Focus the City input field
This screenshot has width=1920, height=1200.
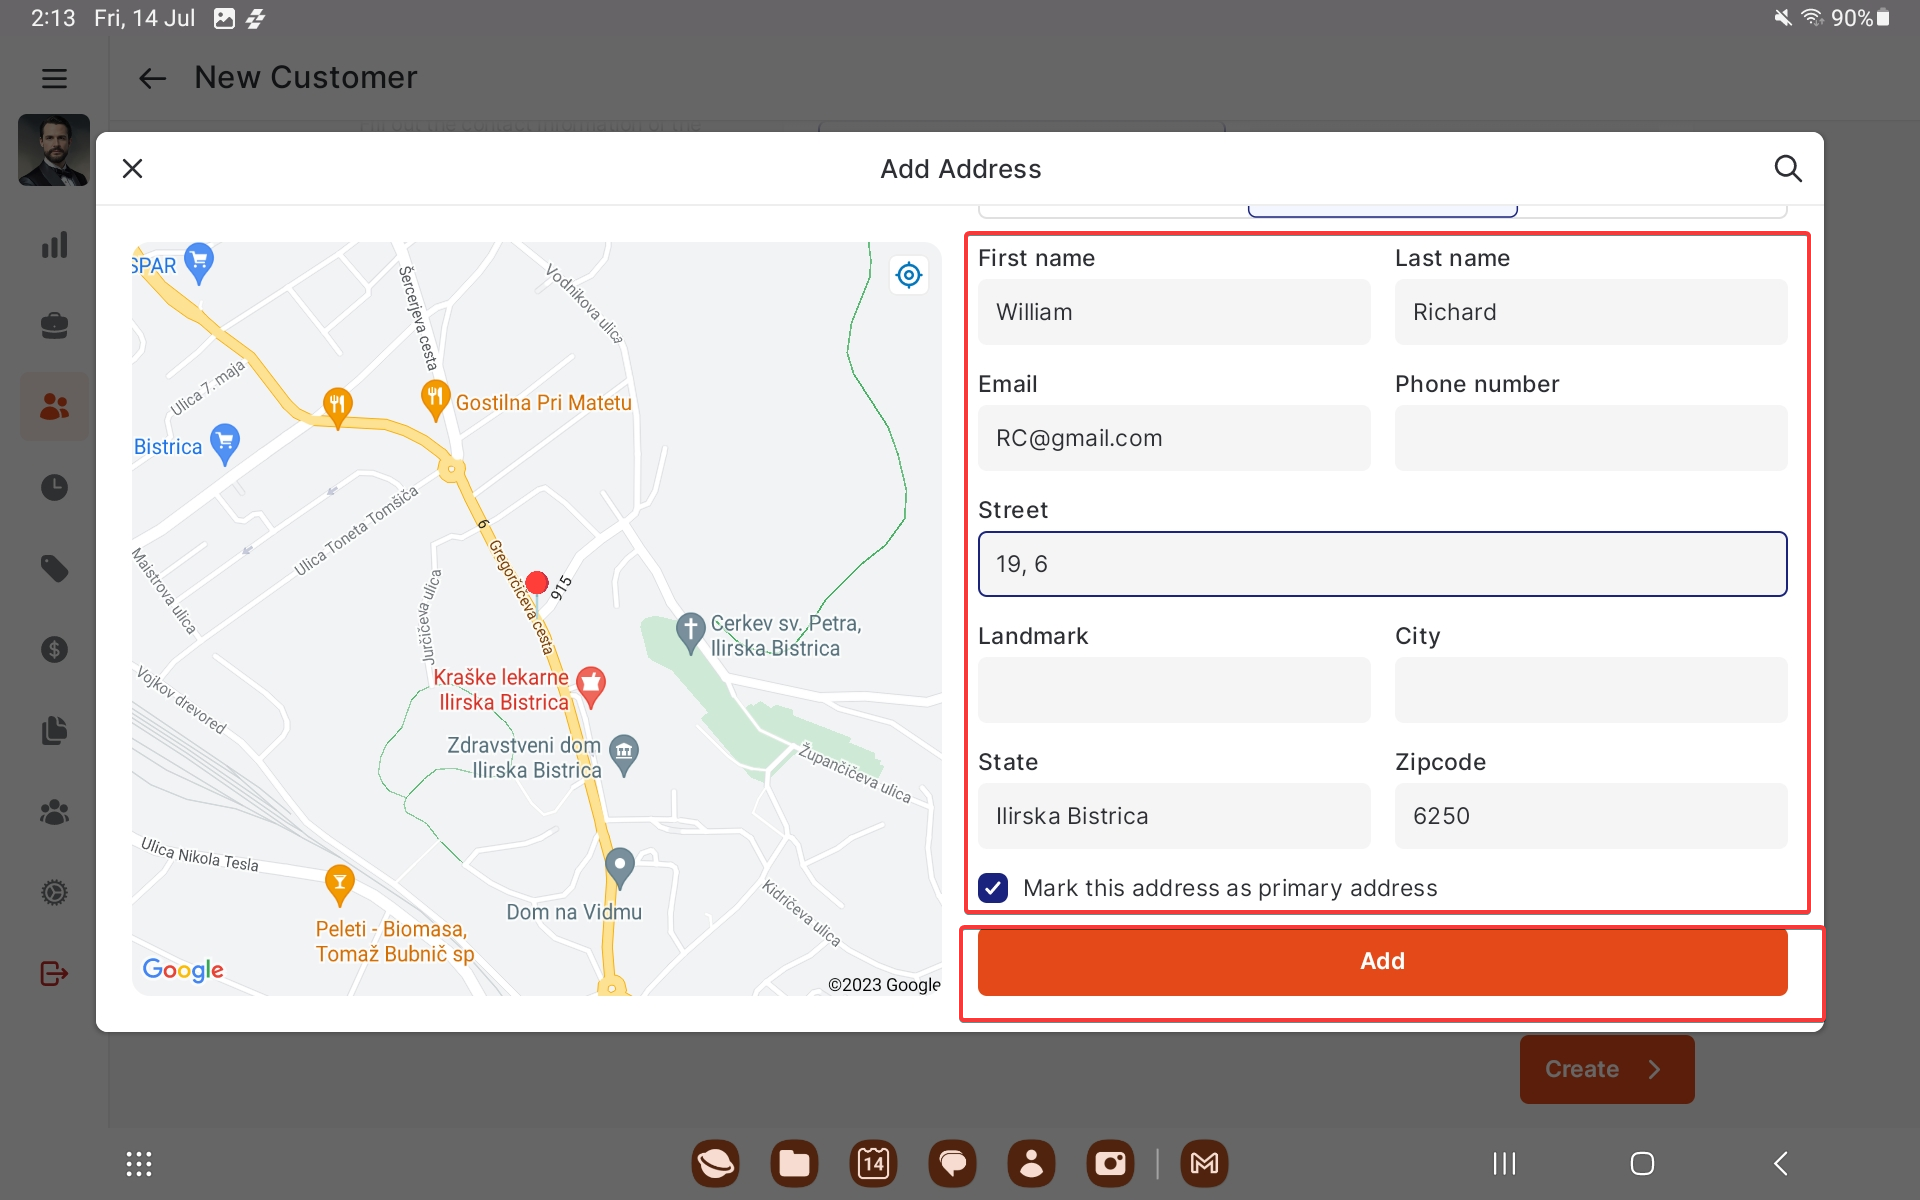1590,690
